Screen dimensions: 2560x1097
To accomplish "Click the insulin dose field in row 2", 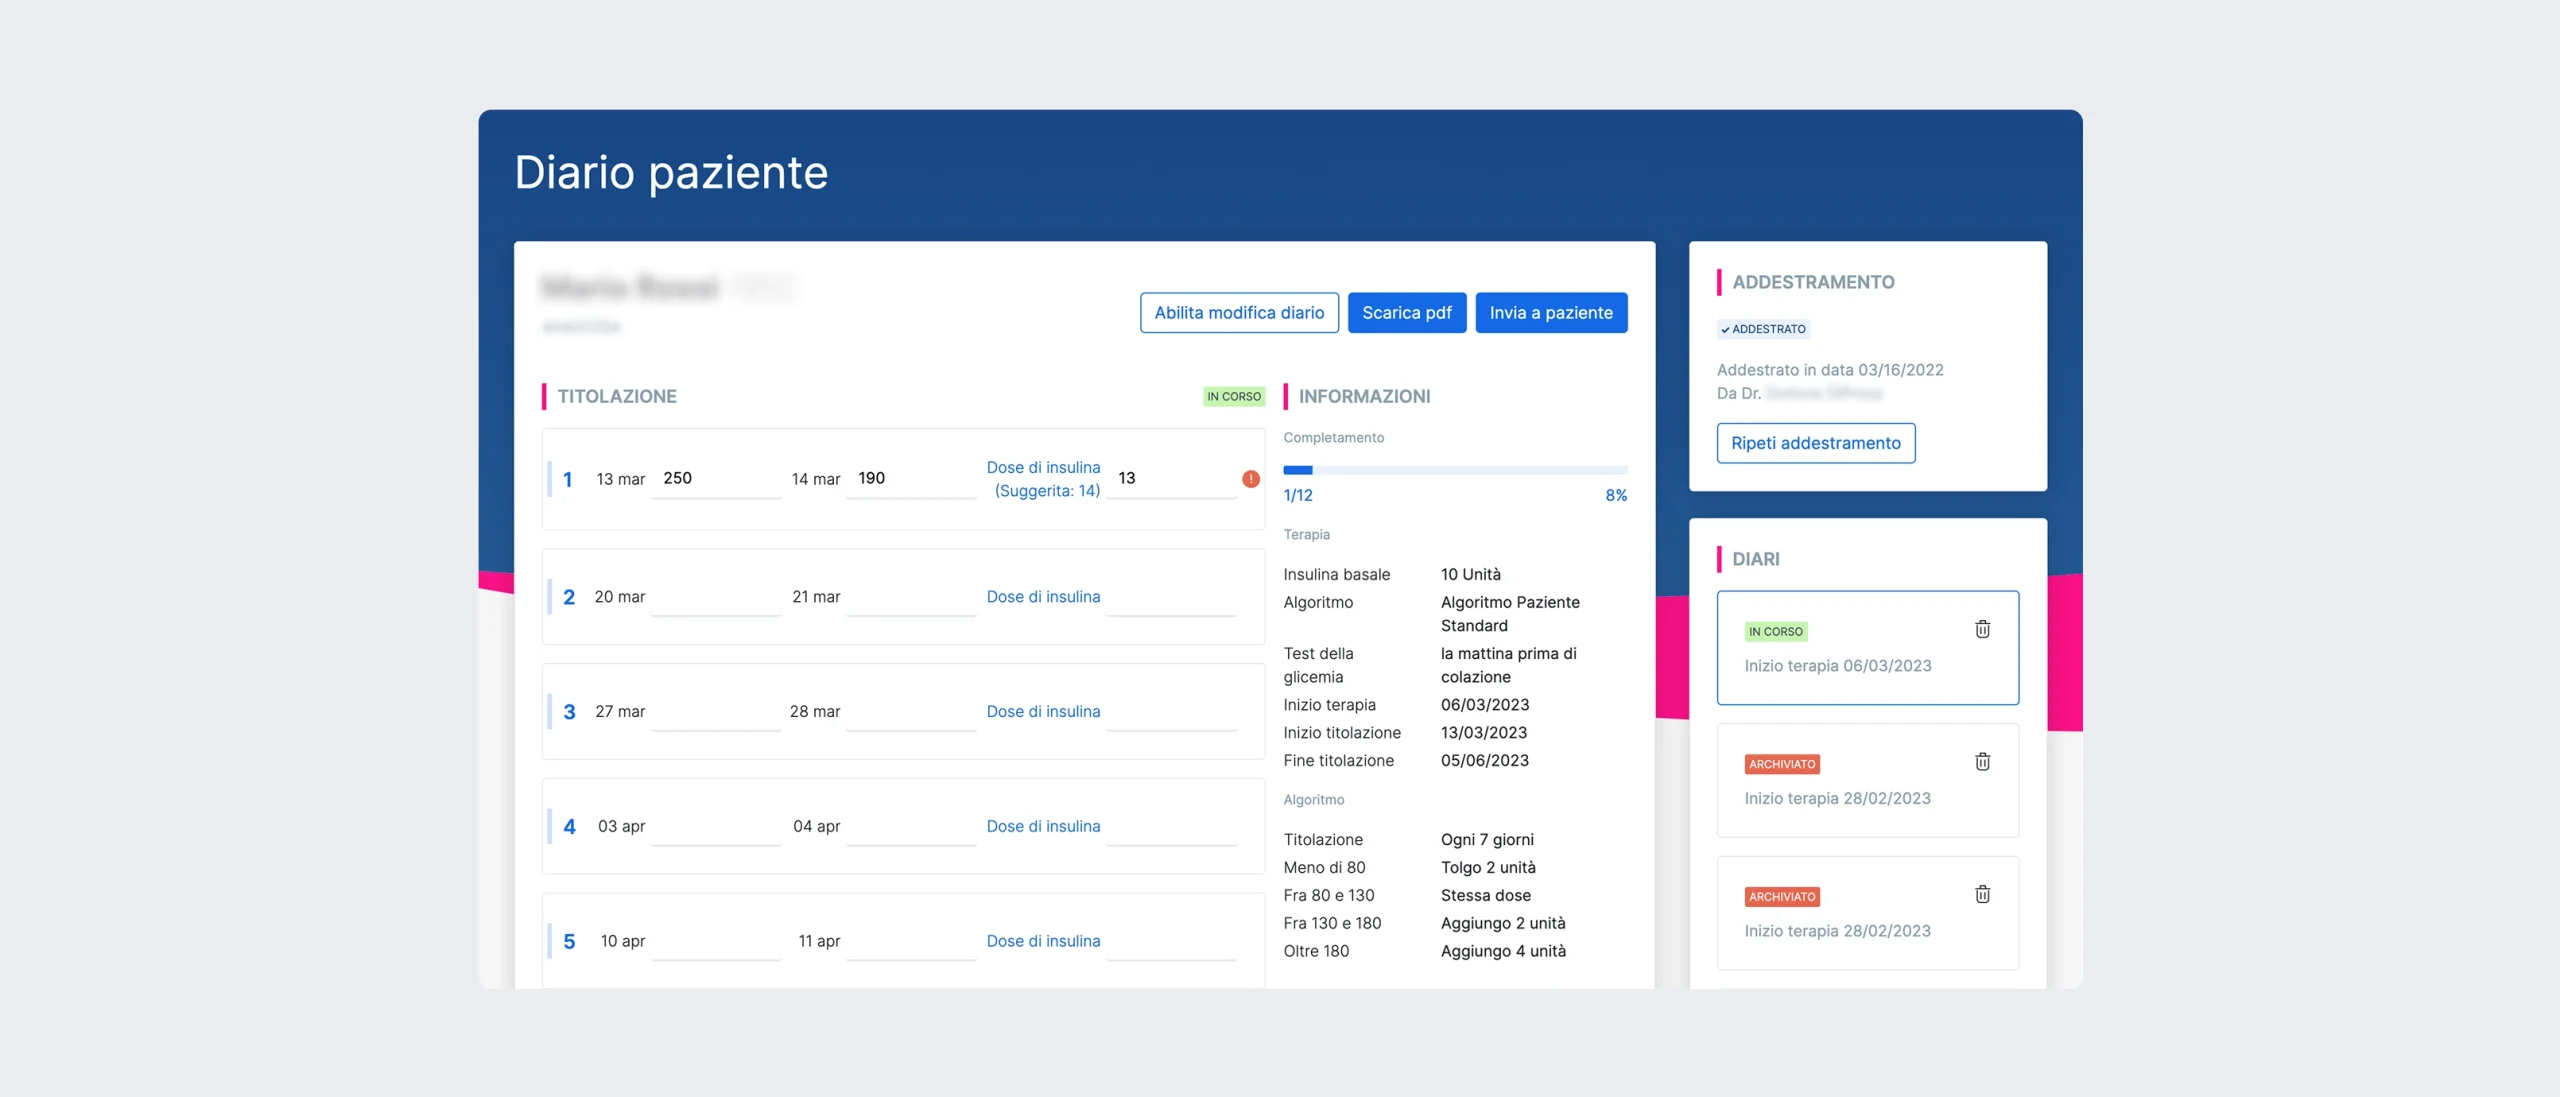I will point(1171,597).
